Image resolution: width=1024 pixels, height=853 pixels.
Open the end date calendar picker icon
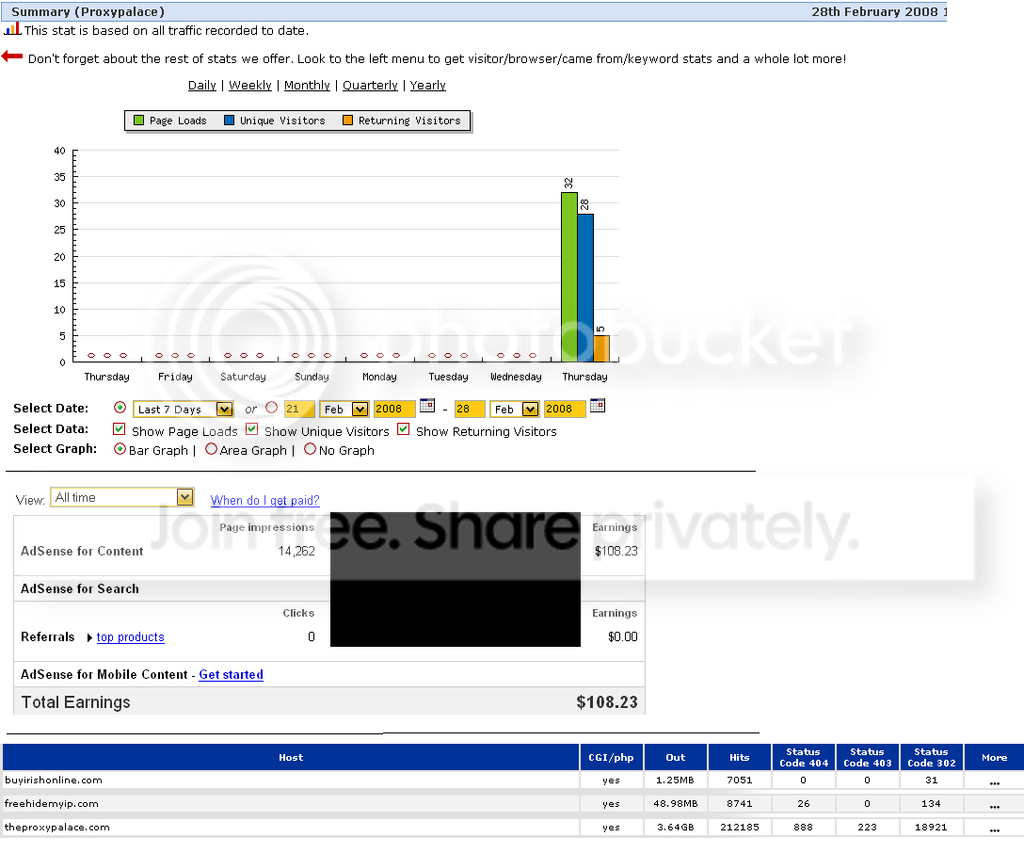click(597, 406)
